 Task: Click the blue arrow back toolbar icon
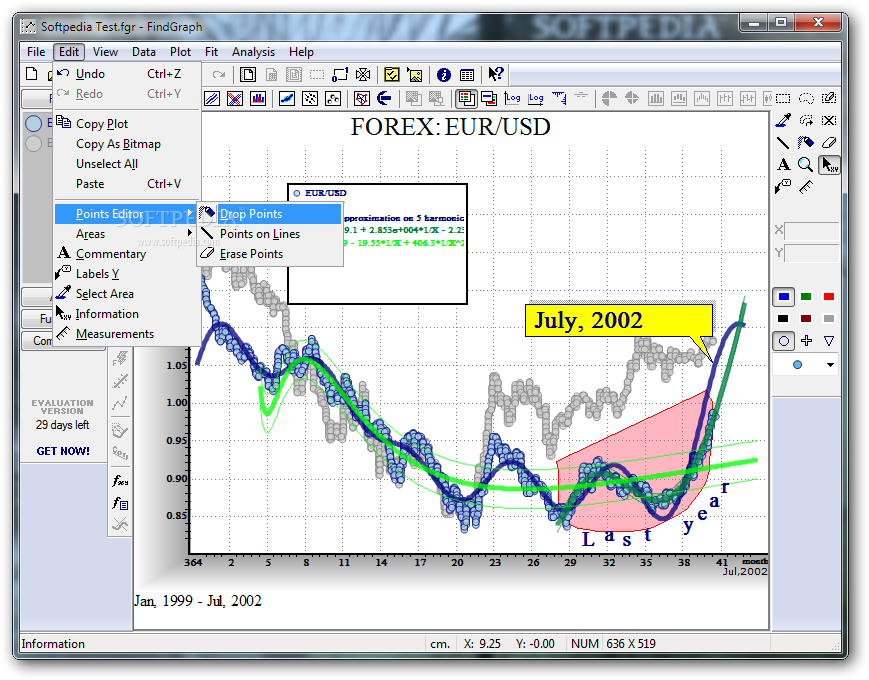pos(384,99)
